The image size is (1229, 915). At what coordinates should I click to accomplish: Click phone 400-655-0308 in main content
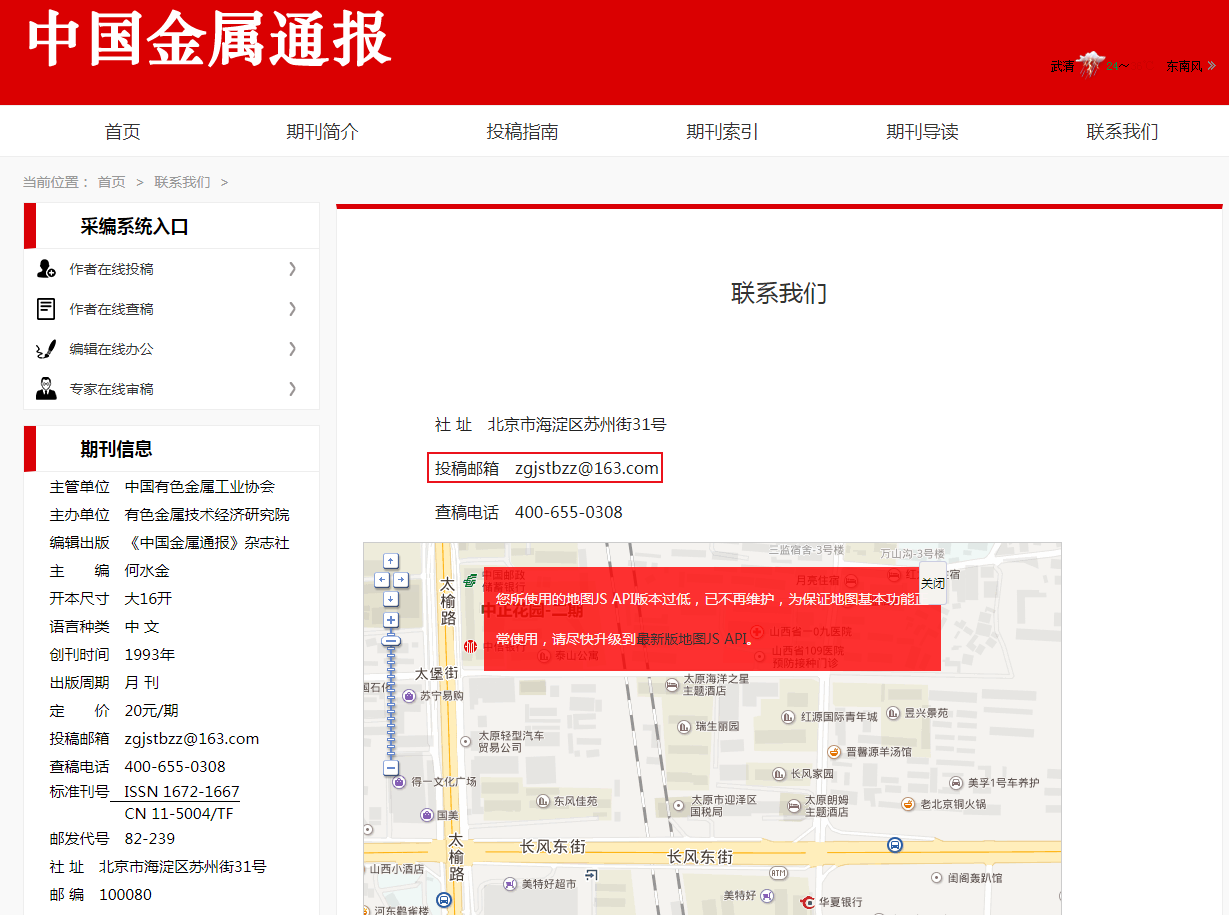tap(569, 512)
